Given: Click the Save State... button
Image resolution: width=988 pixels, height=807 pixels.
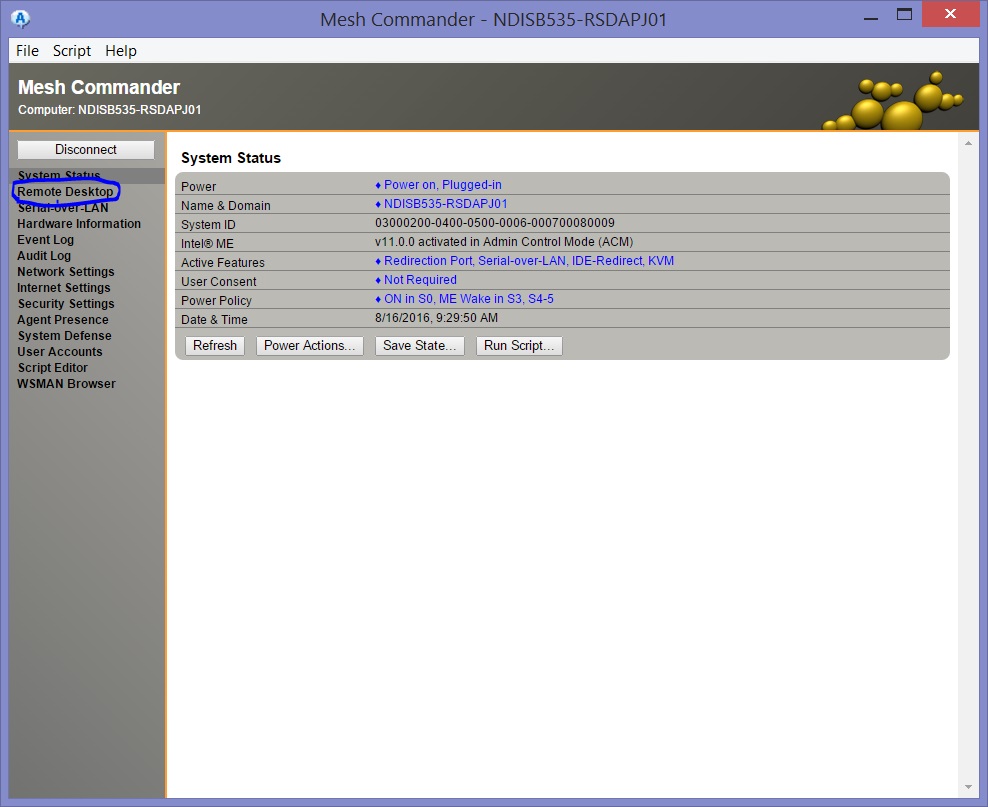Looking at the screenshot, I should (420, 346).
